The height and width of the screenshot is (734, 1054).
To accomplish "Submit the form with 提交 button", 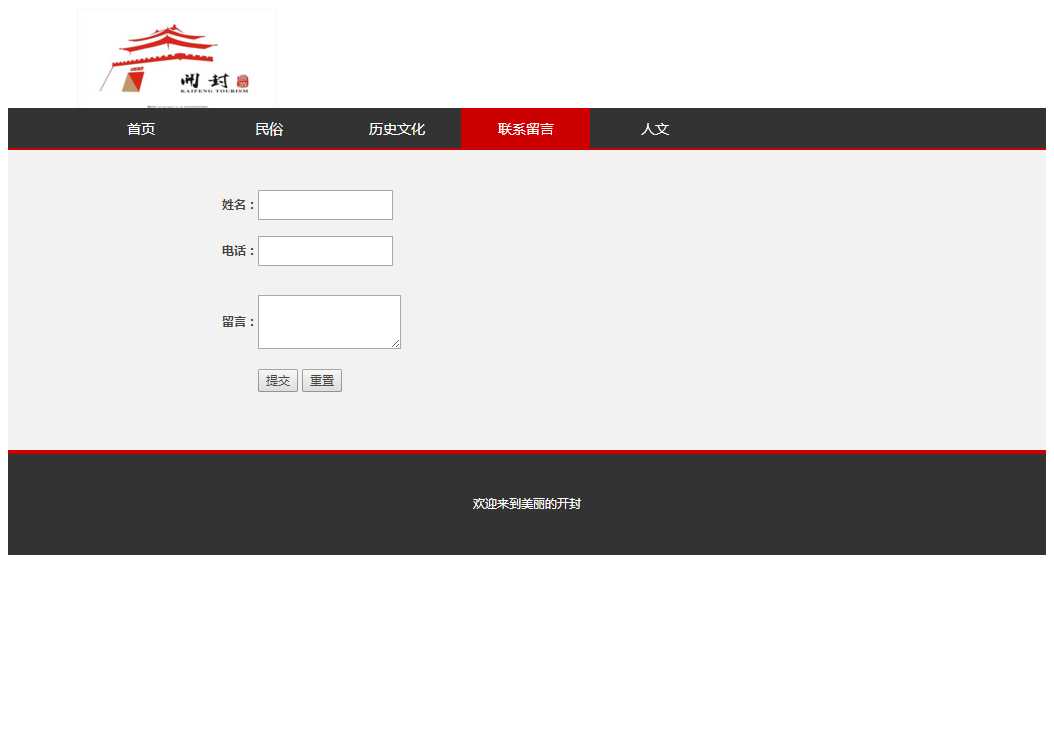I will pyautogui.click(x=277, y=381).
